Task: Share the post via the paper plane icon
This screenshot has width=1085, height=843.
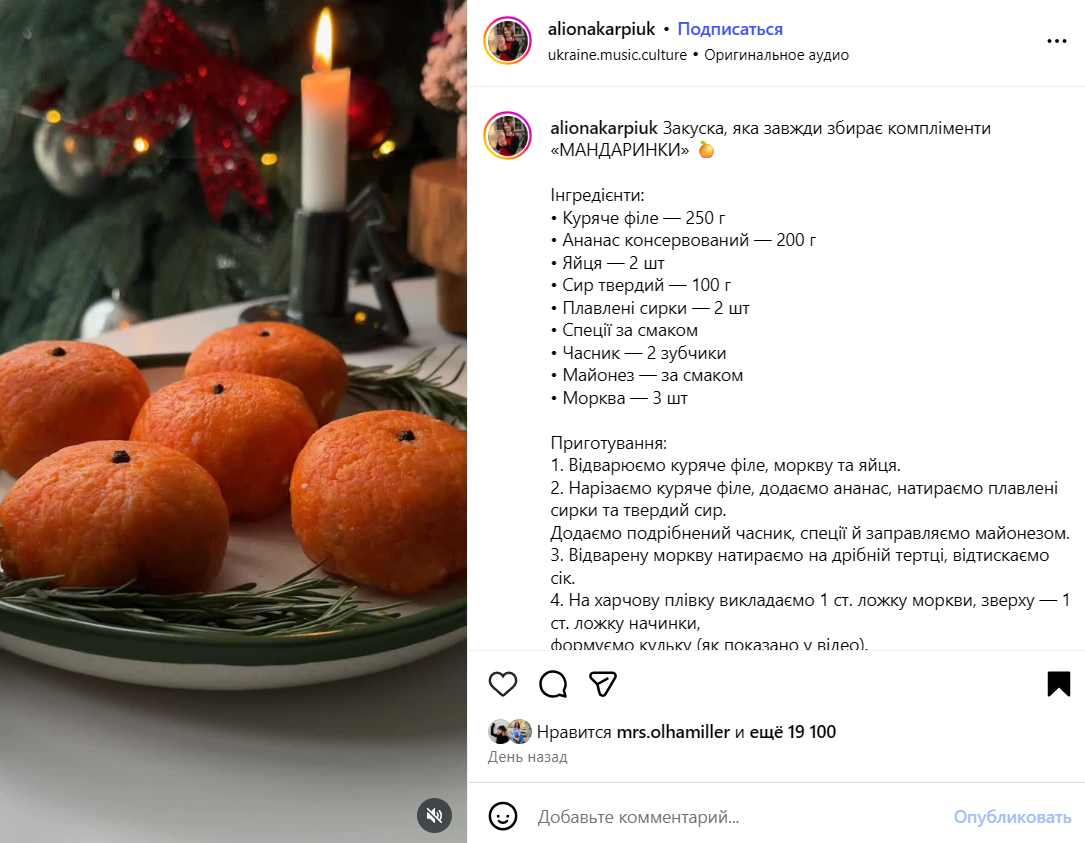Action: pyautogui.click(x=602, y=684)
